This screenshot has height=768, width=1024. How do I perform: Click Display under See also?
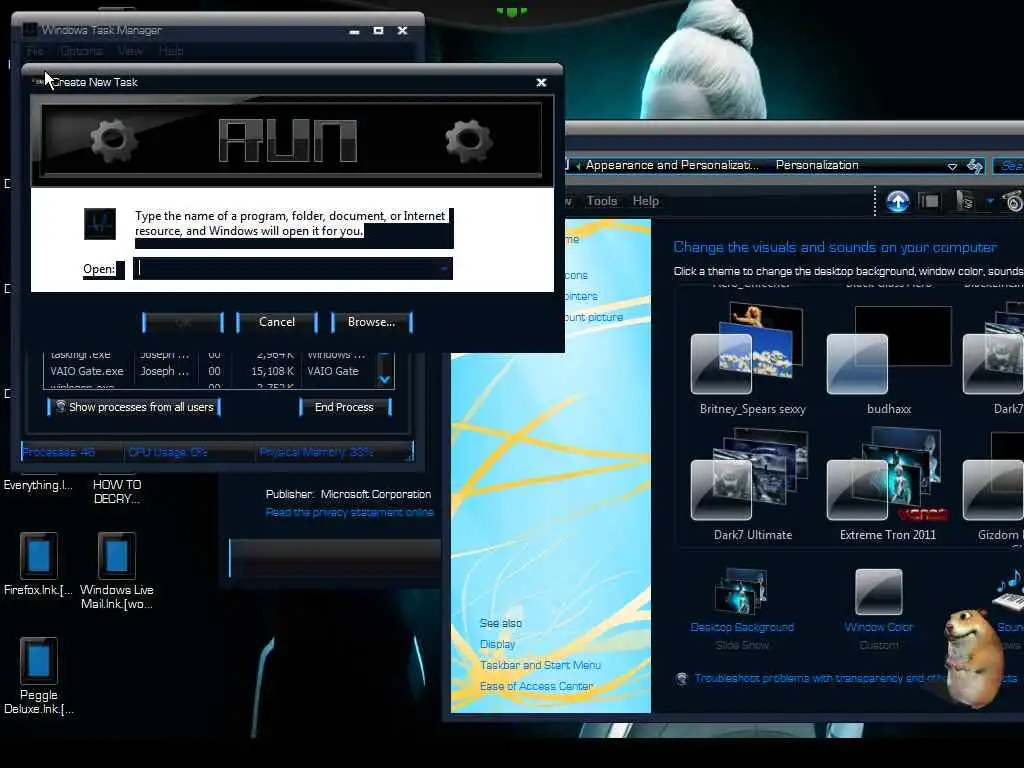(x=498, y=645)
